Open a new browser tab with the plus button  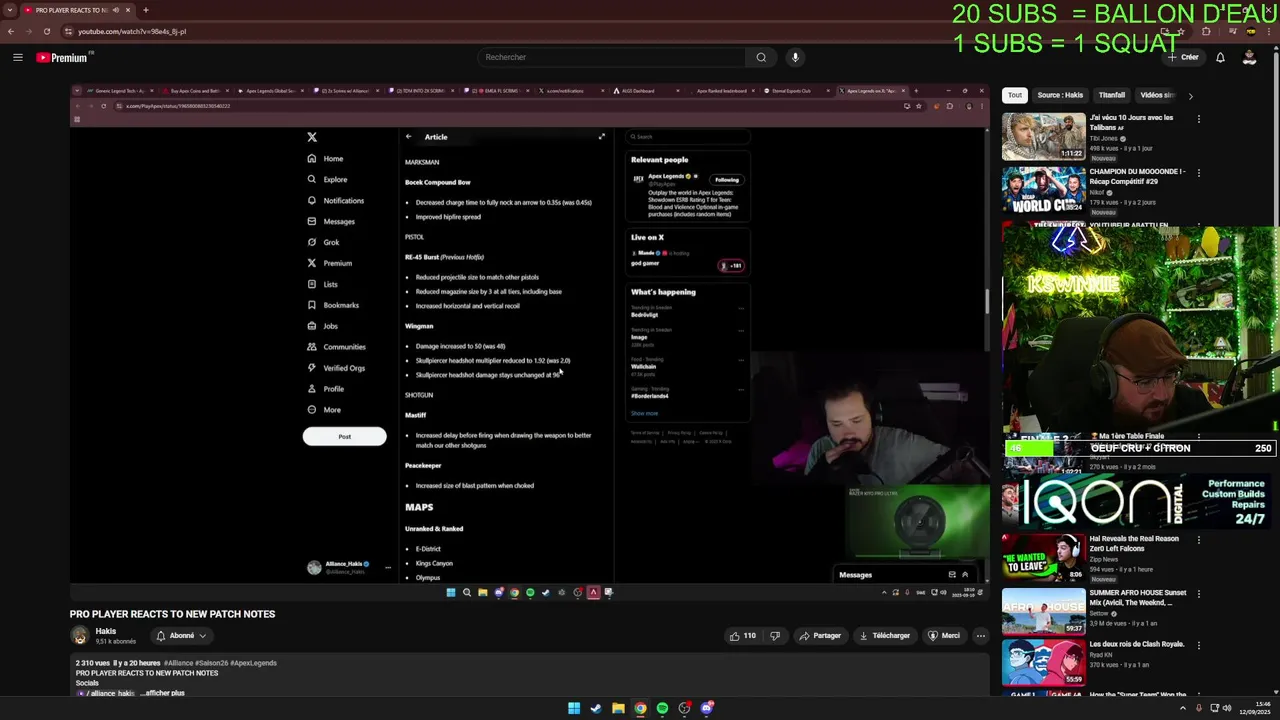coord(145,10)
